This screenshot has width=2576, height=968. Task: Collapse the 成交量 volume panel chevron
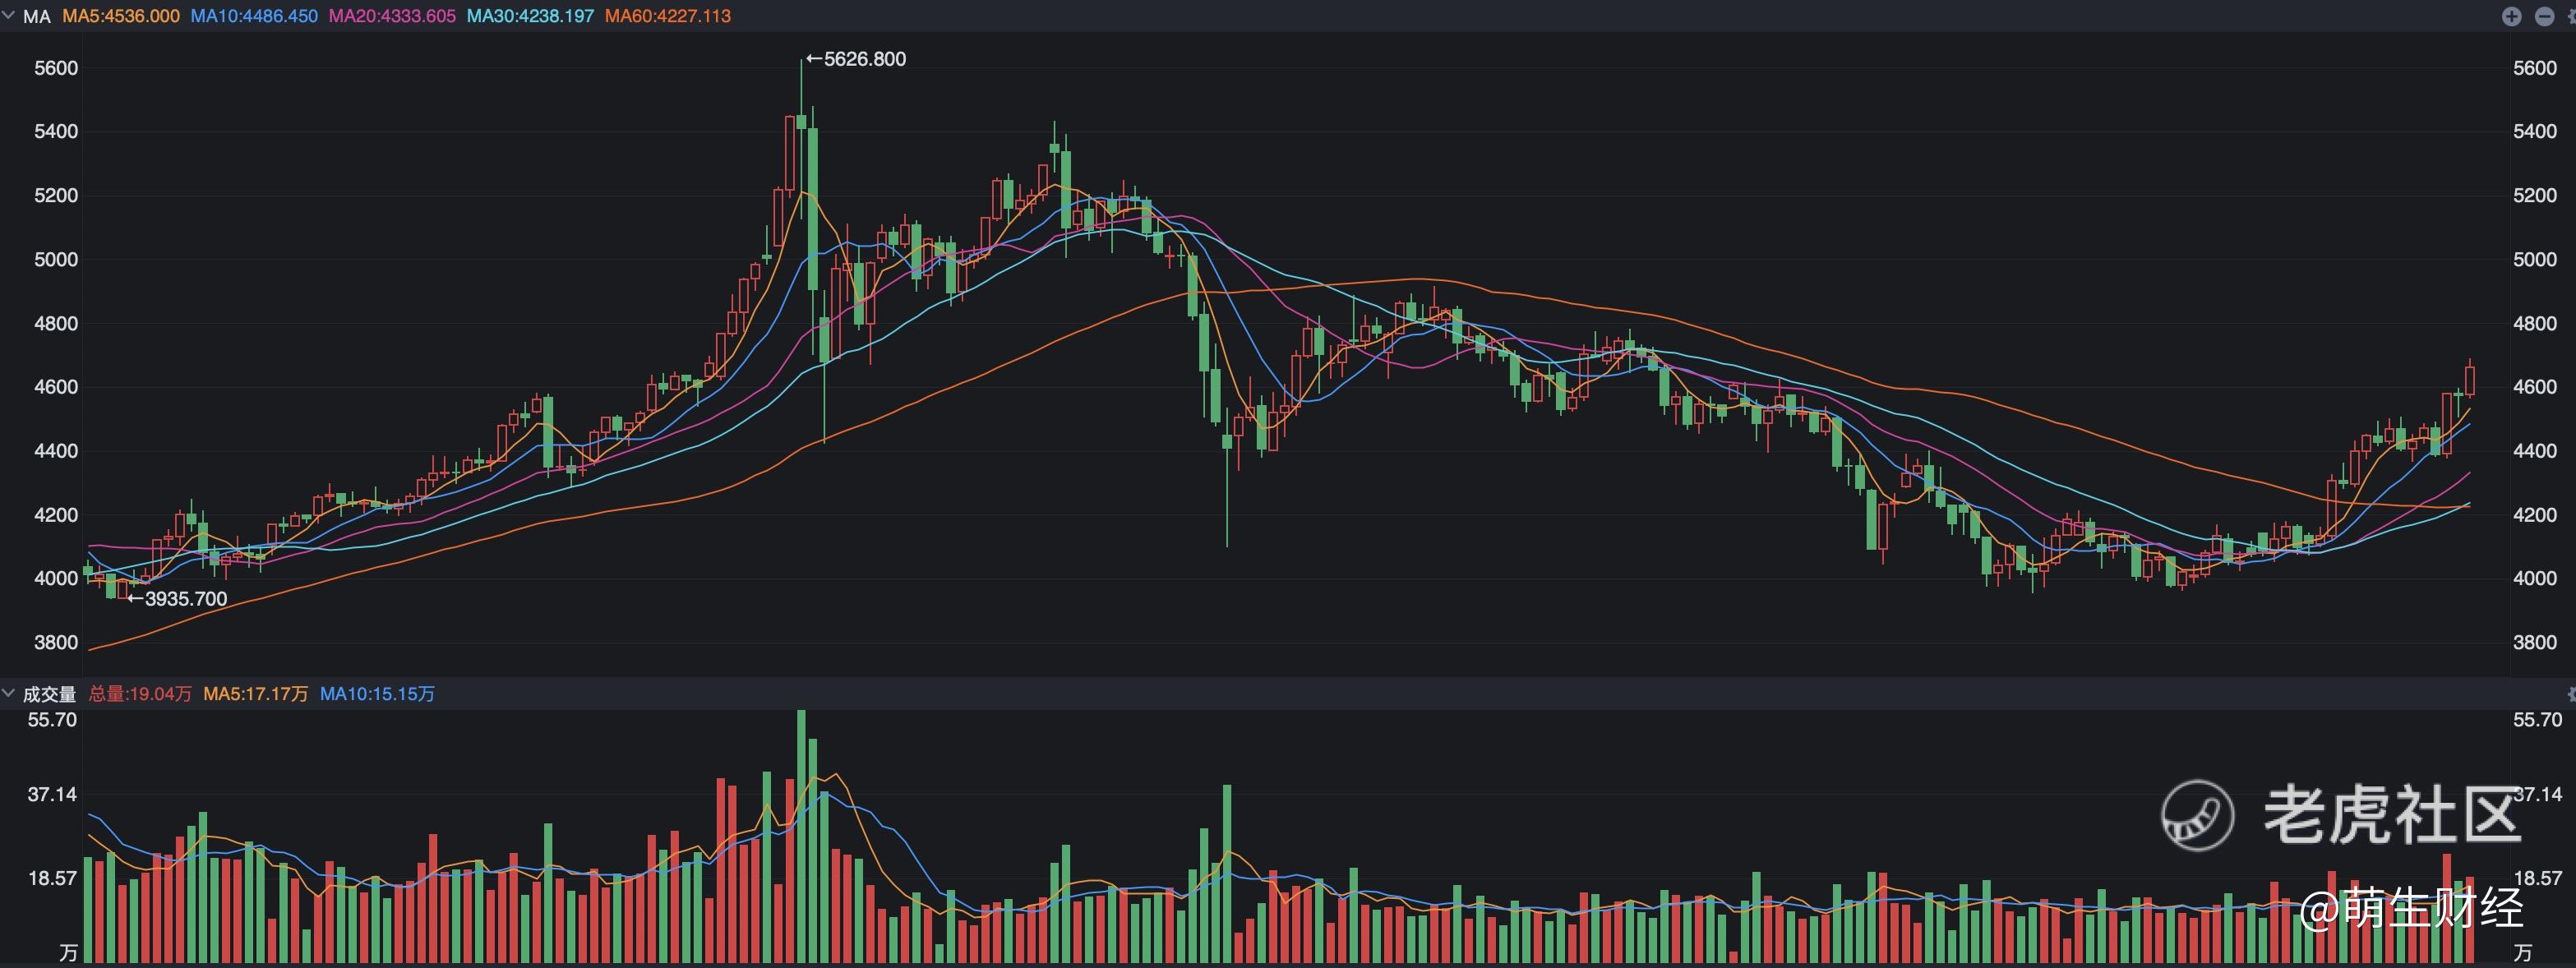pyautogui.click(x=8, y=692)
